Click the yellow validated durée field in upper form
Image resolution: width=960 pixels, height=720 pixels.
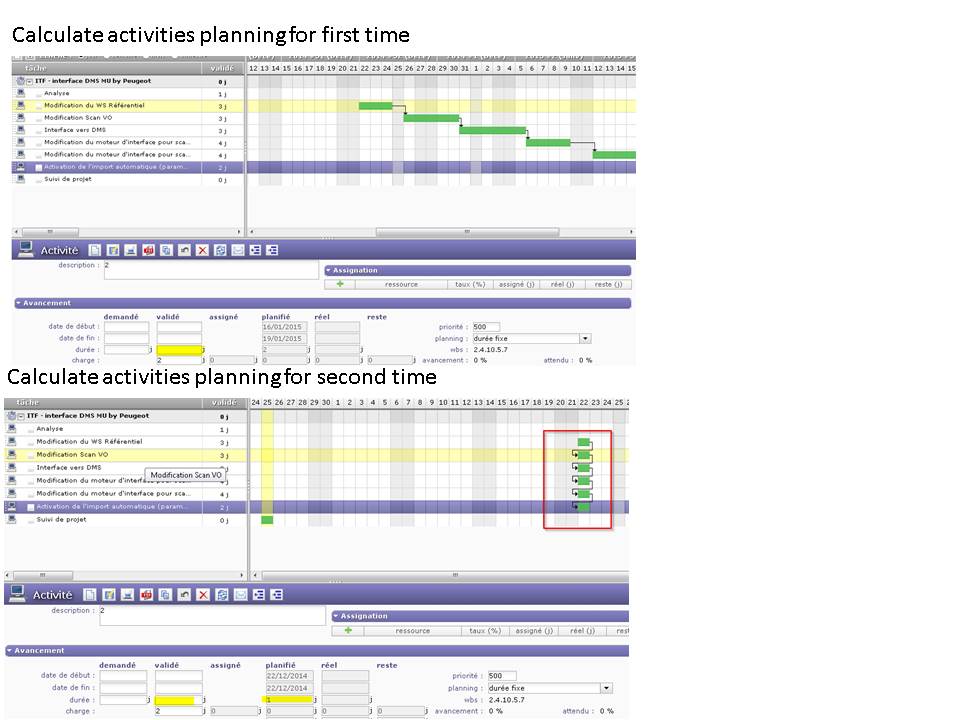(179, 350)
